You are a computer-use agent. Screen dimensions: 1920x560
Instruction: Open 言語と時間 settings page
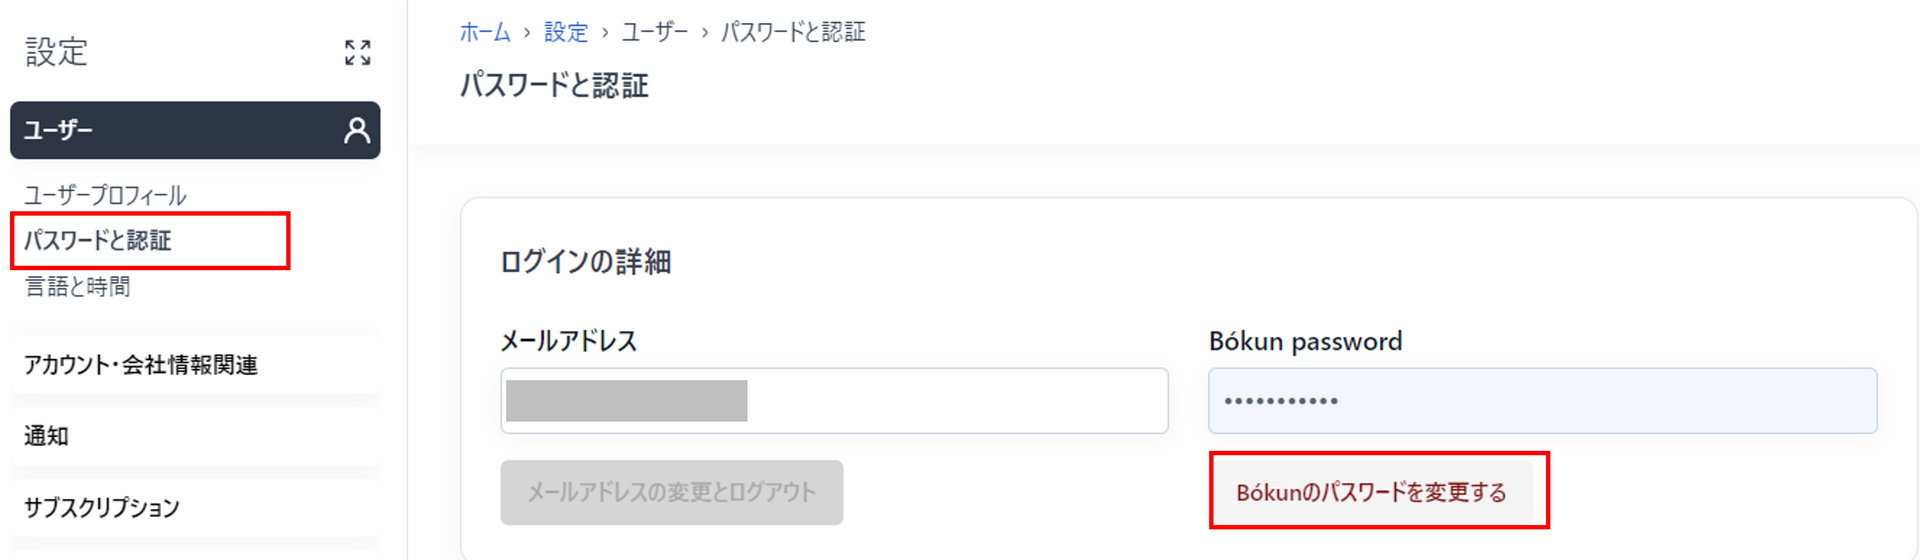coord(77,287)
